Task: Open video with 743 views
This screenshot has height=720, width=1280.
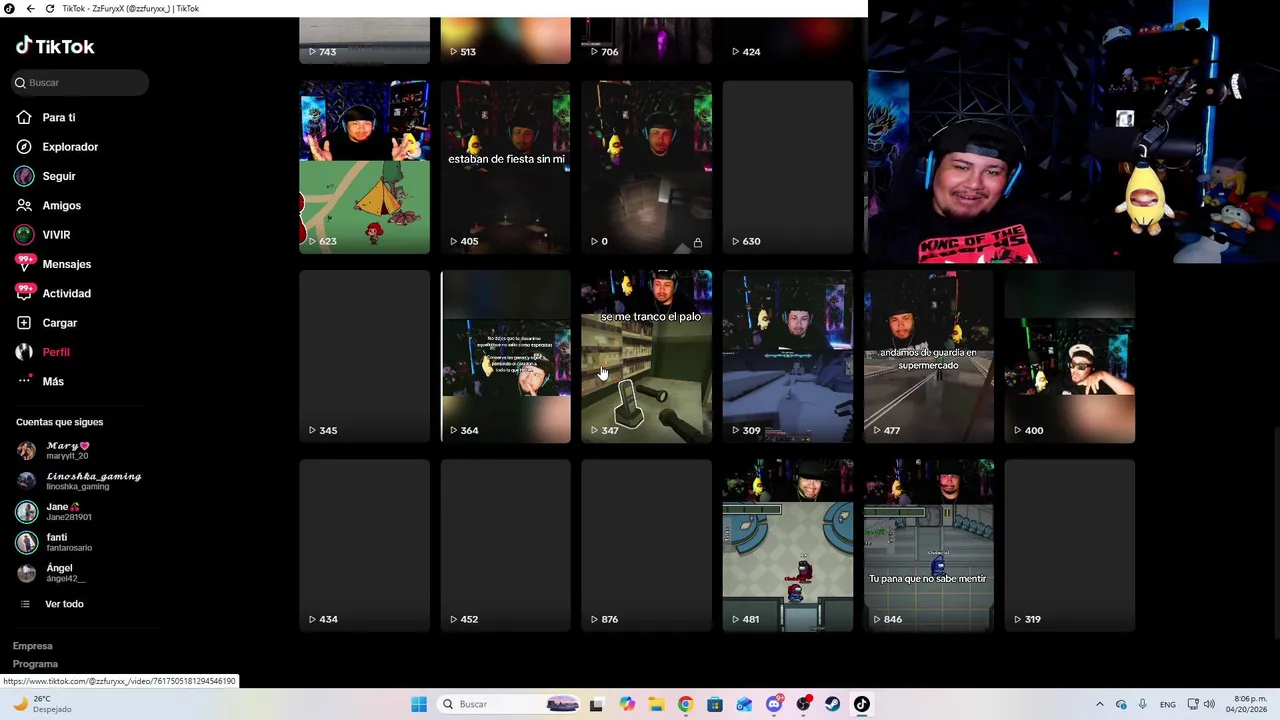Action: [x=364, y=41]
